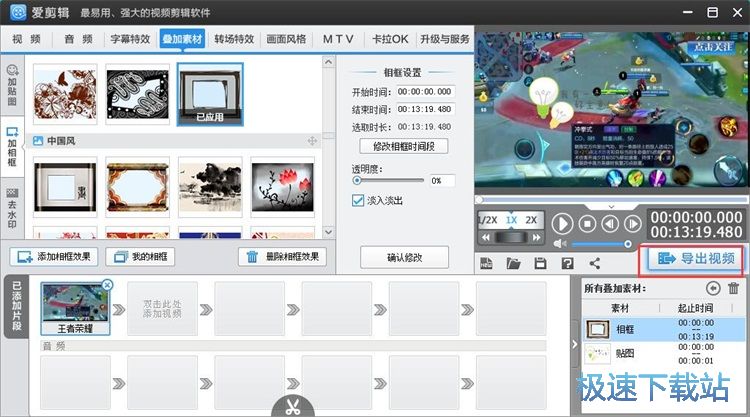Click 导出视频 button
This screenshot has width=750, height=417.
(x=695, y=259)
